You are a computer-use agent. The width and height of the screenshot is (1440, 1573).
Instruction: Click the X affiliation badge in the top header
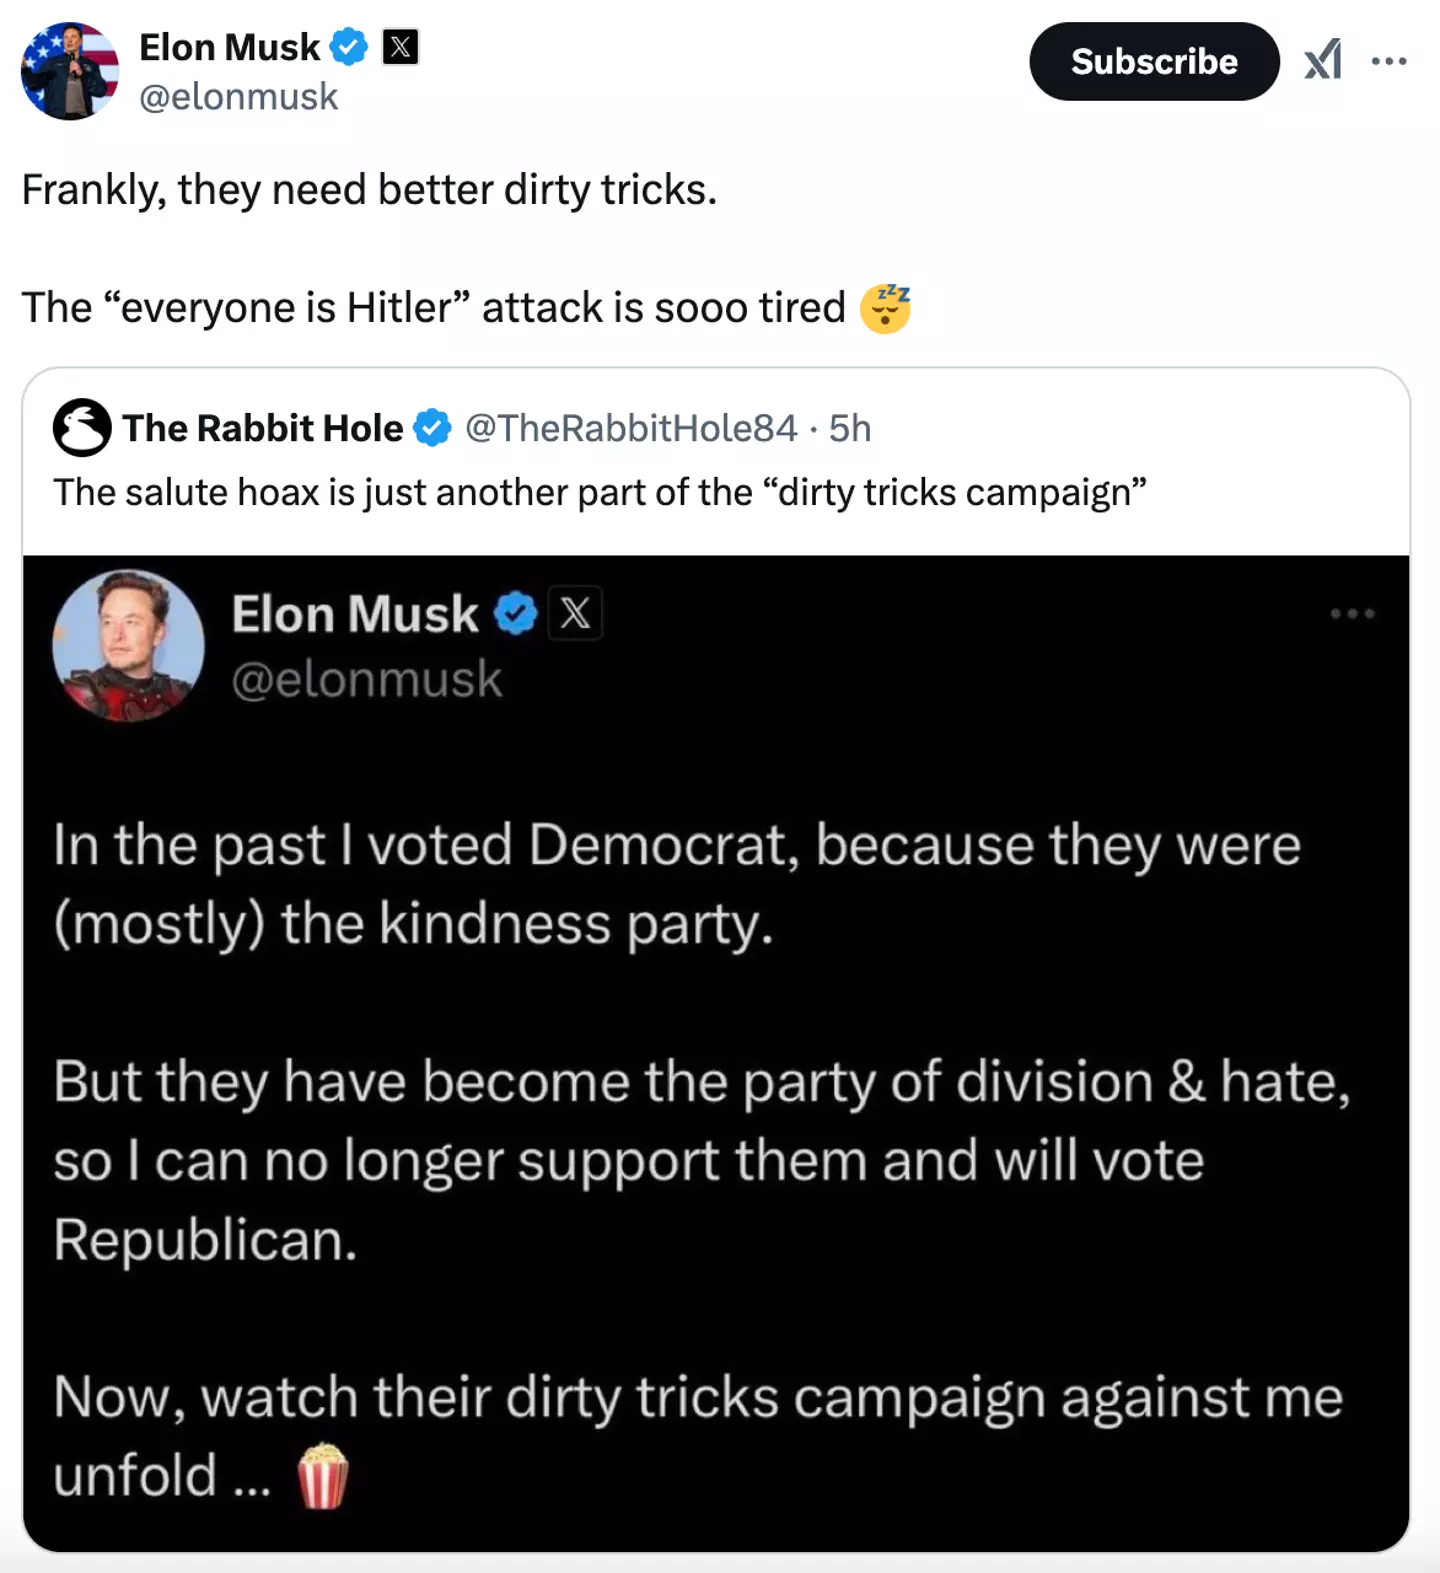point(400,47)
